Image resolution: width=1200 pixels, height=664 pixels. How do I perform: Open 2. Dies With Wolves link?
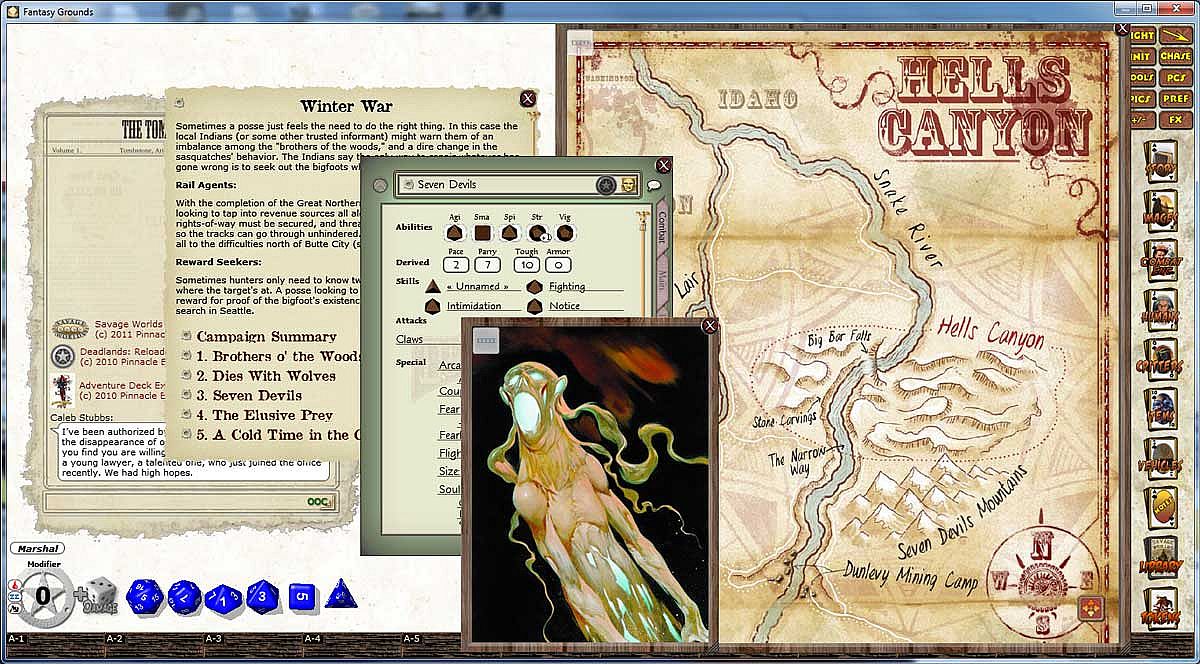click(266, 376)
